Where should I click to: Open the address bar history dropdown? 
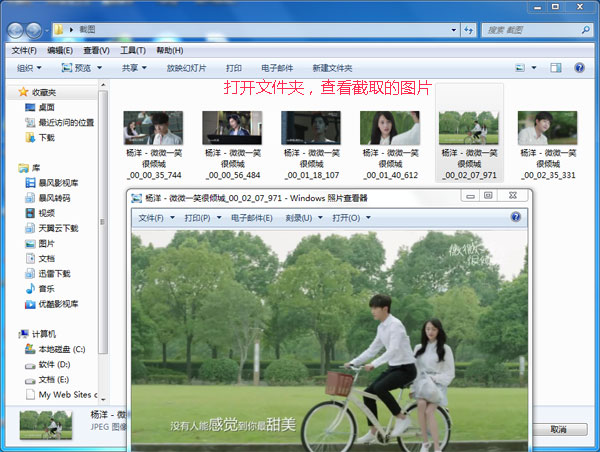[x=454, y=30]
